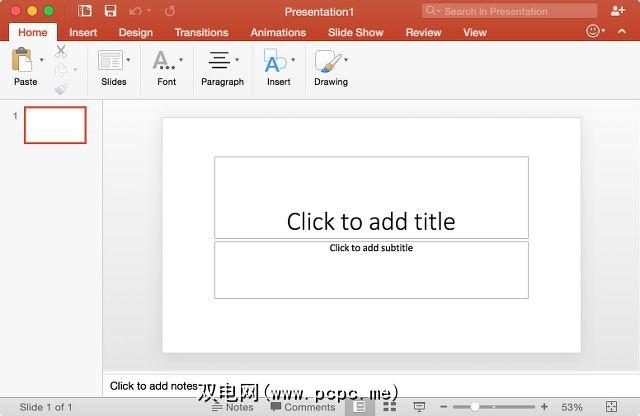
Task: Open the Comments button in status bar
Action: (302, 407)
